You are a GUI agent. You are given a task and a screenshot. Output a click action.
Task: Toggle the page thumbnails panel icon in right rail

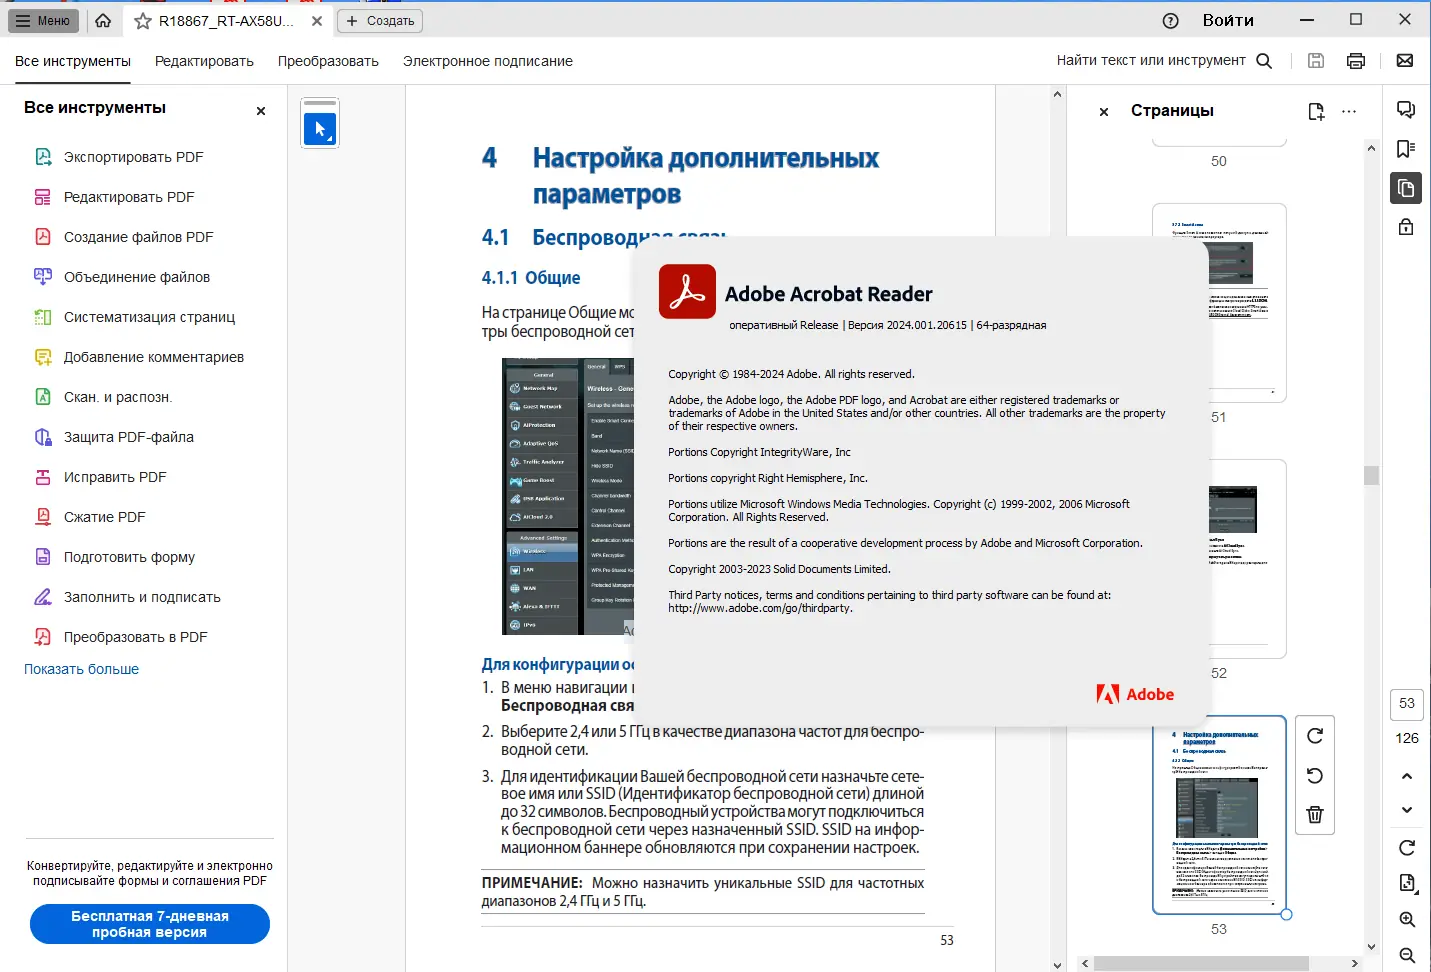pyautogui.click(x=1406, y=188)
